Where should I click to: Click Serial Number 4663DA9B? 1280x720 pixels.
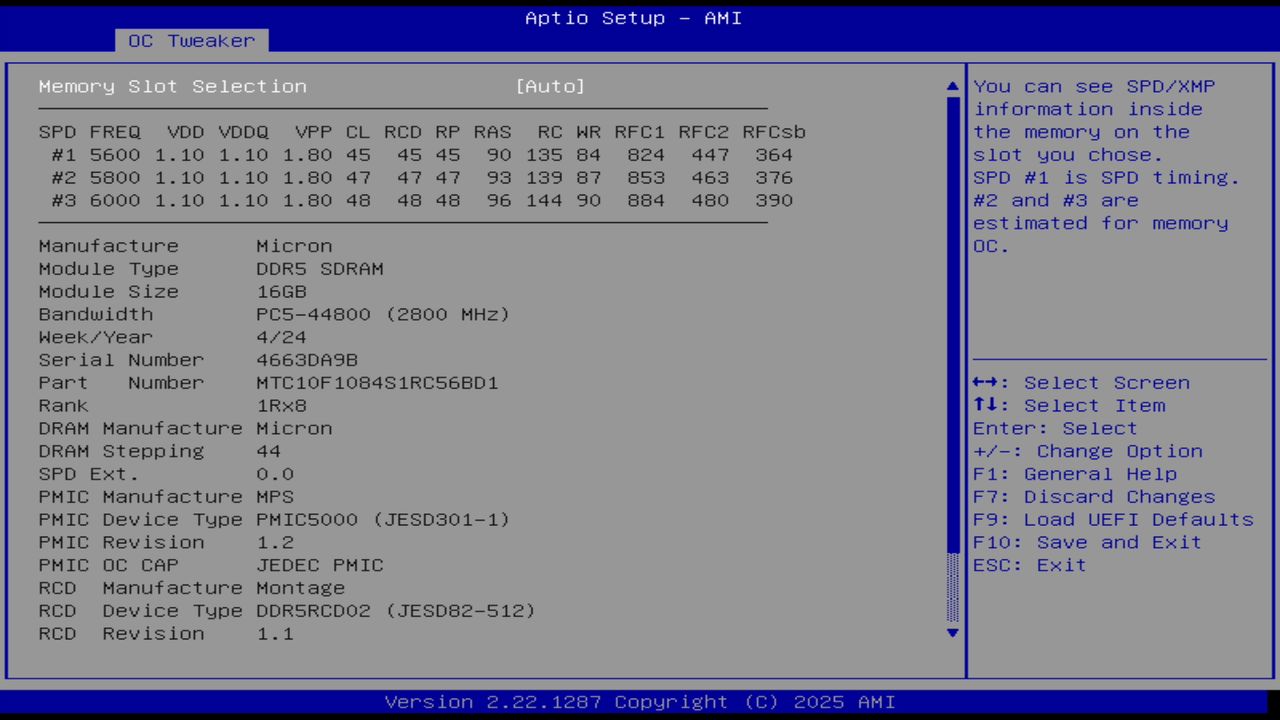307,360
